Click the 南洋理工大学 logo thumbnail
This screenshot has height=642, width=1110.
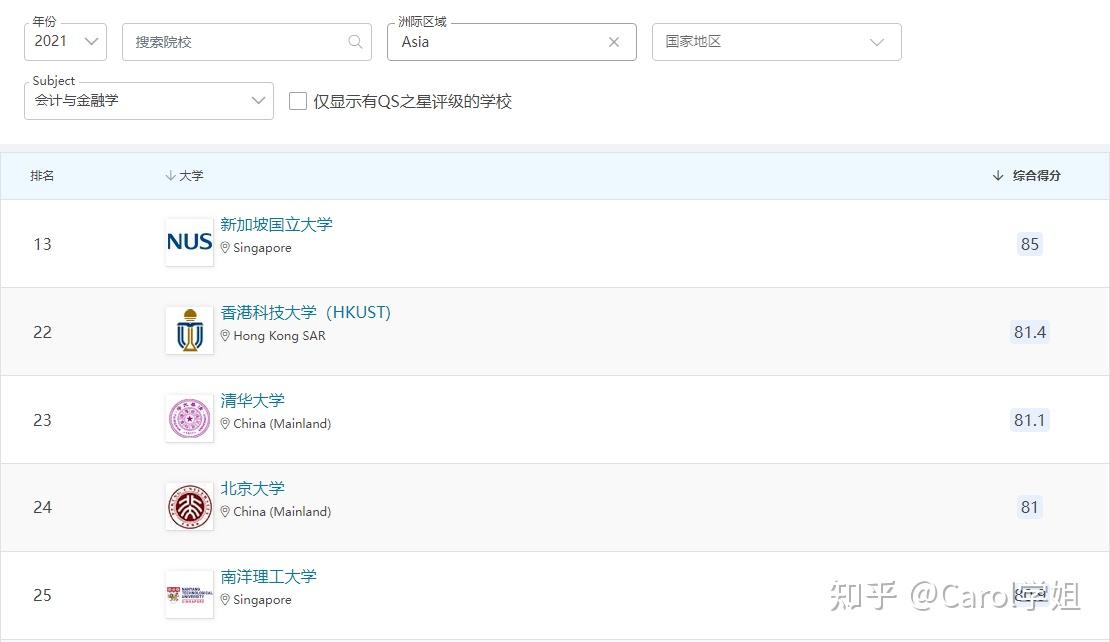(189, 594)
